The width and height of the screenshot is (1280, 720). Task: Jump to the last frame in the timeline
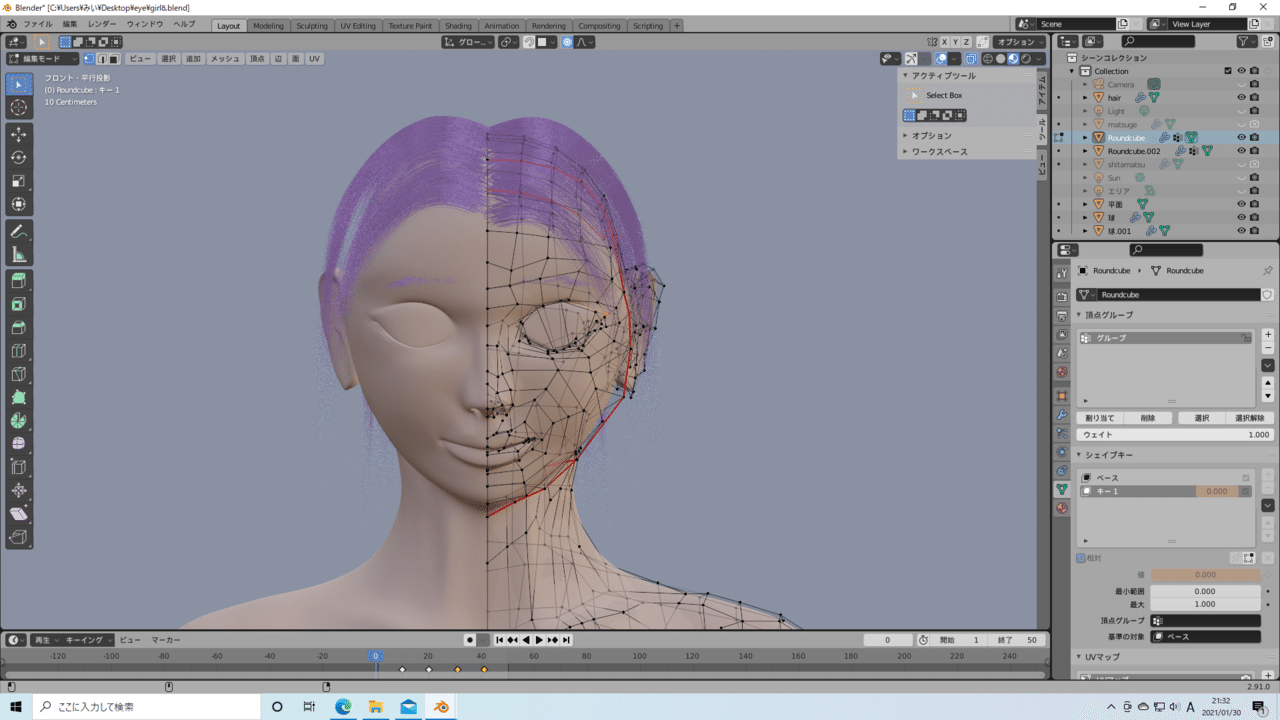(567, 639)
